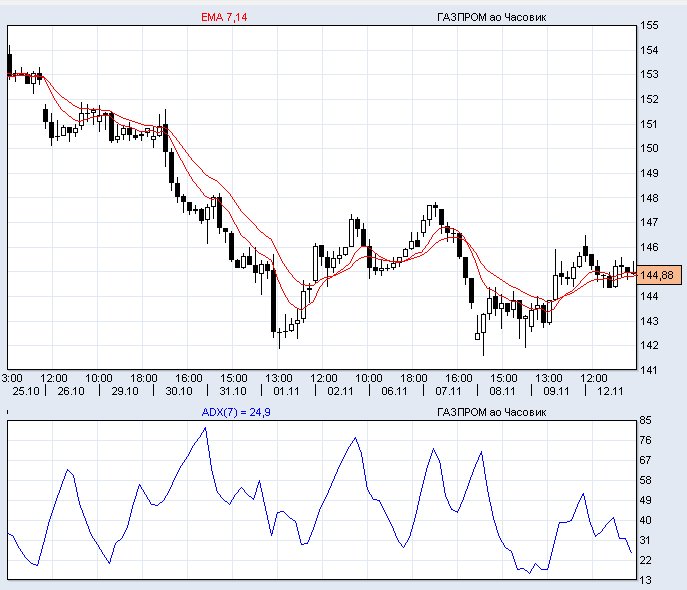
Task: Select the 06.11 date label
Action: tap(394, 391)
